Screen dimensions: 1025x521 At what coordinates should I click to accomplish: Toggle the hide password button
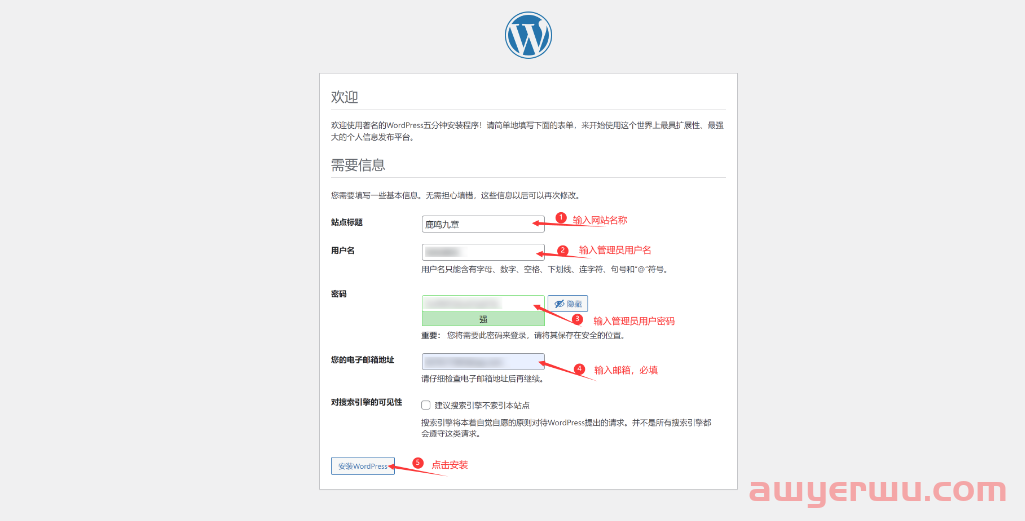(x=567, y=304)
